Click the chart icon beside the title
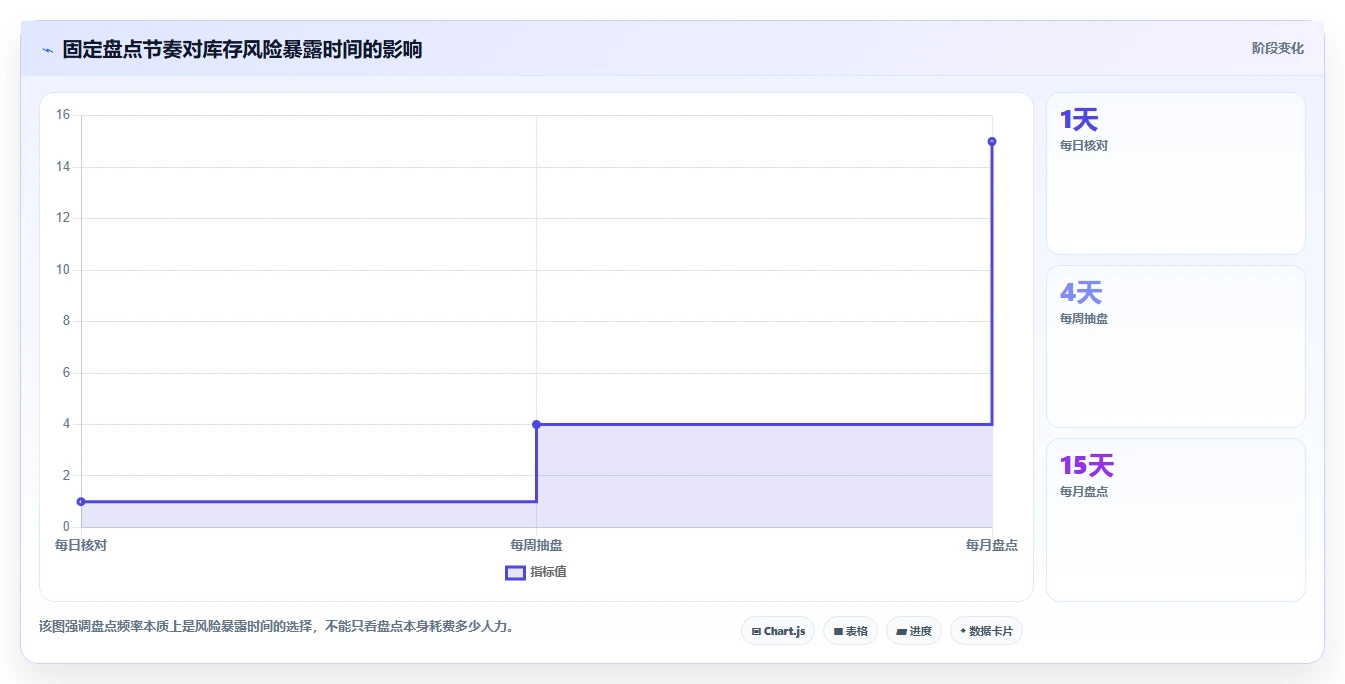 [47, 50]
